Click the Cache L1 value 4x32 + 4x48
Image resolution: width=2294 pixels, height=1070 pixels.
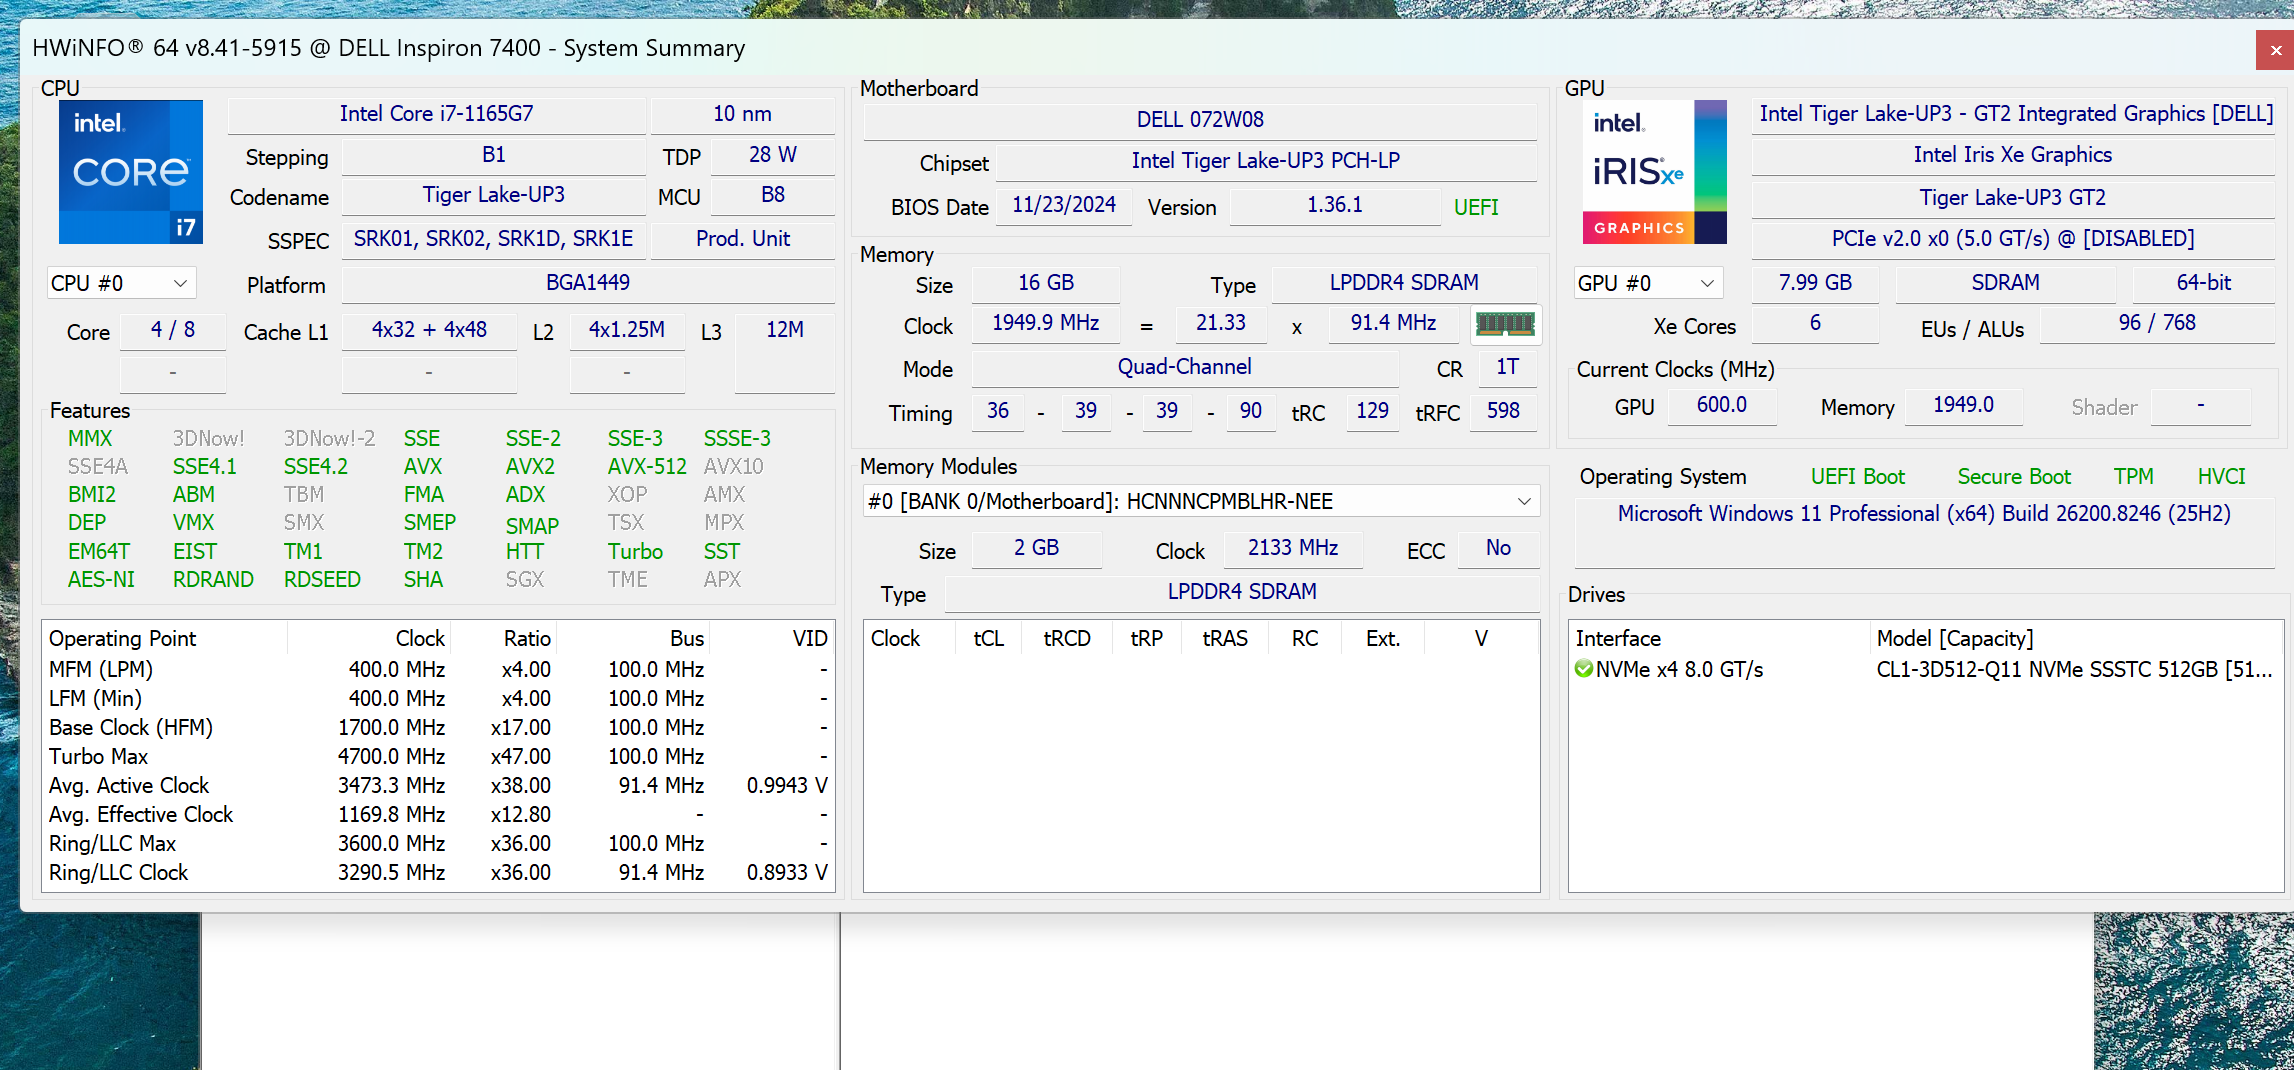tap(429, 330)
